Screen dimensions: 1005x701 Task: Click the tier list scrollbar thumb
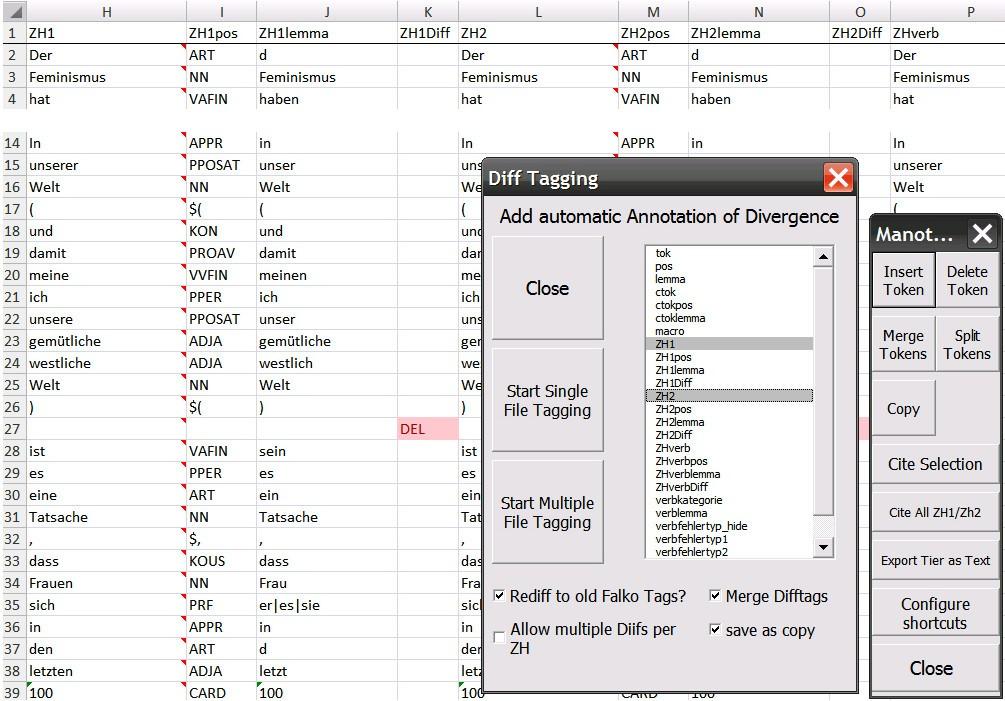tap(823, 392)
